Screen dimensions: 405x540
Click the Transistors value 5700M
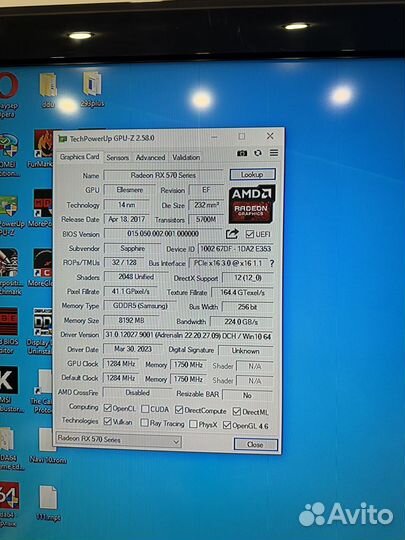(x=206, y=219)
